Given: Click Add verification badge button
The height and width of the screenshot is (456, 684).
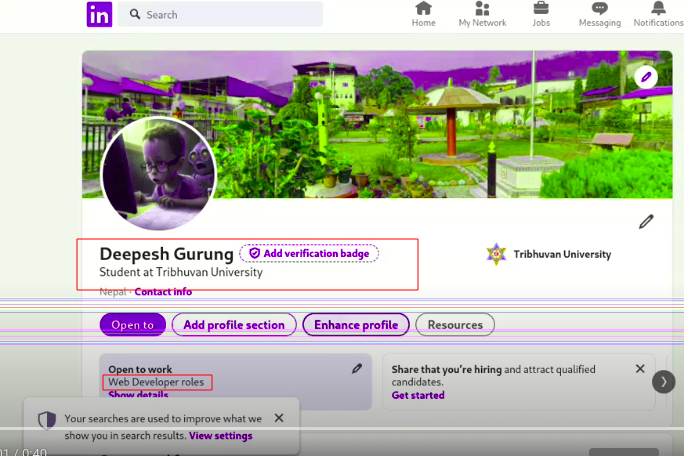Looking at the screenshot, I should click(309, 254).
